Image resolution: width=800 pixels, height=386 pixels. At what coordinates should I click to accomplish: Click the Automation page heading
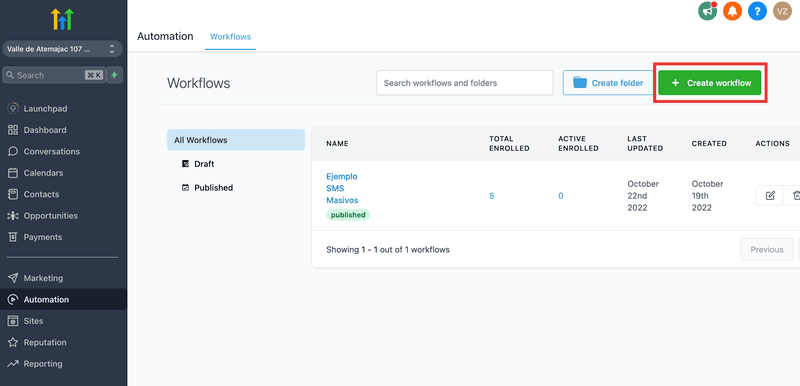[x=165, y=36]
